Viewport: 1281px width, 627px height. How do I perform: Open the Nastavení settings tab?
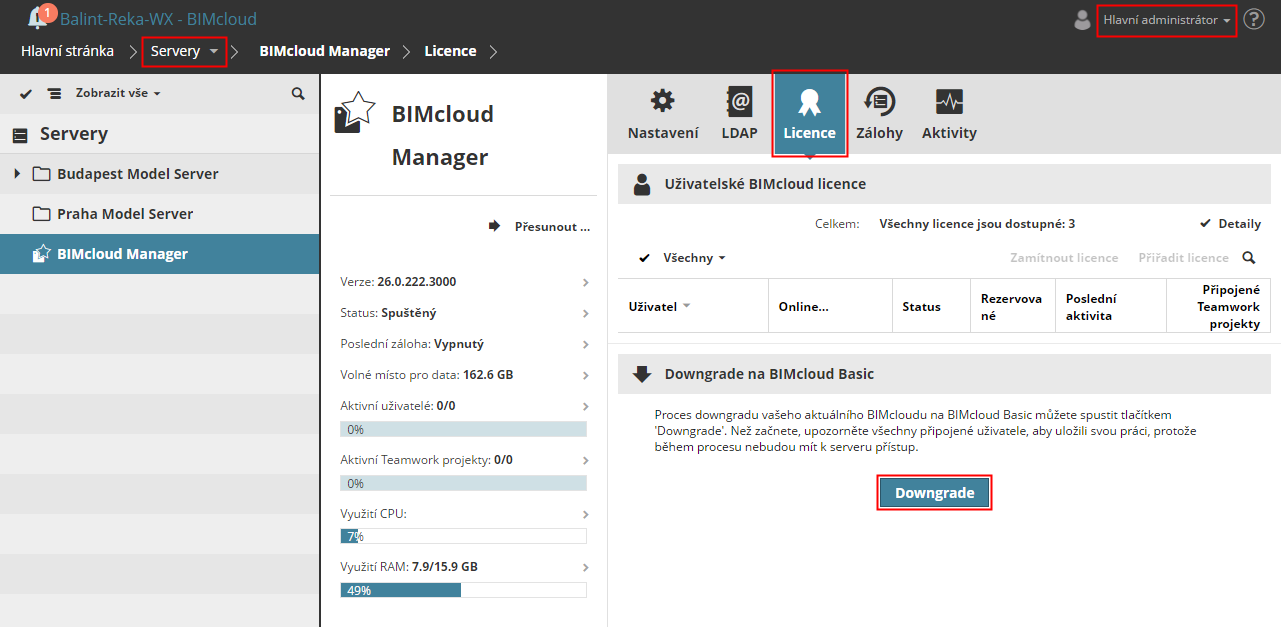coord(663,114)
